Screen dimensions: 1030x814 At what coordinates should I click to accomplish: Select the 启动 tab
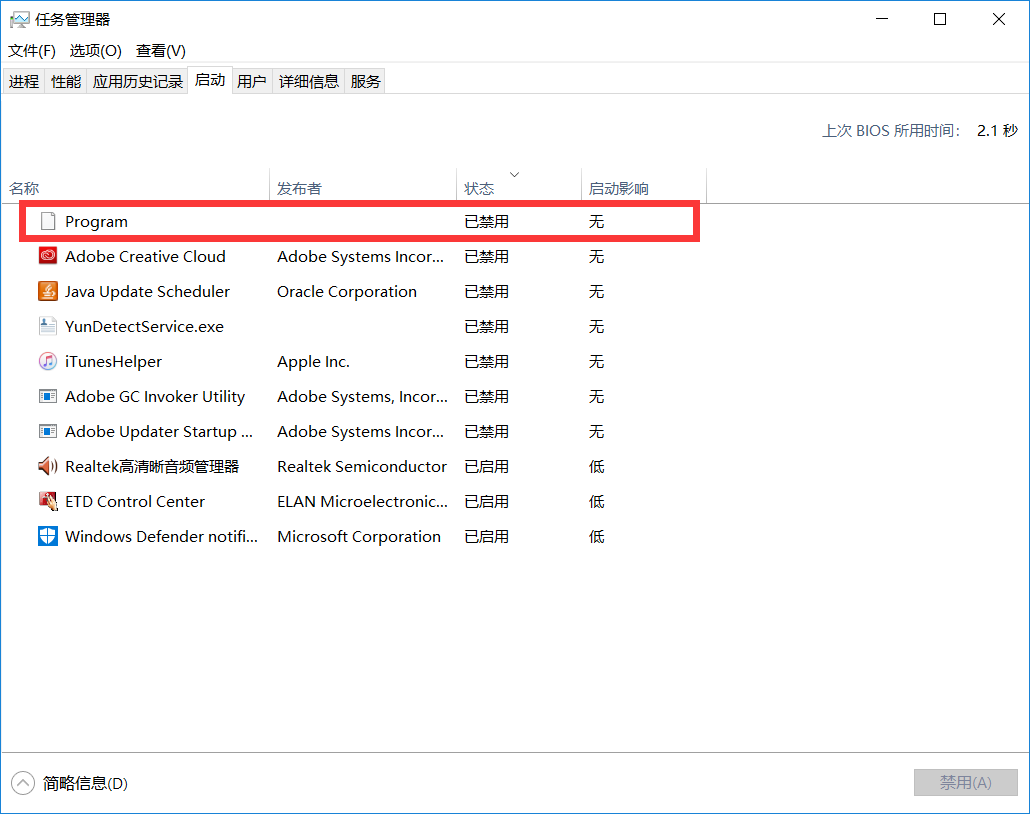pyautogui.click(x=210, y=80)
